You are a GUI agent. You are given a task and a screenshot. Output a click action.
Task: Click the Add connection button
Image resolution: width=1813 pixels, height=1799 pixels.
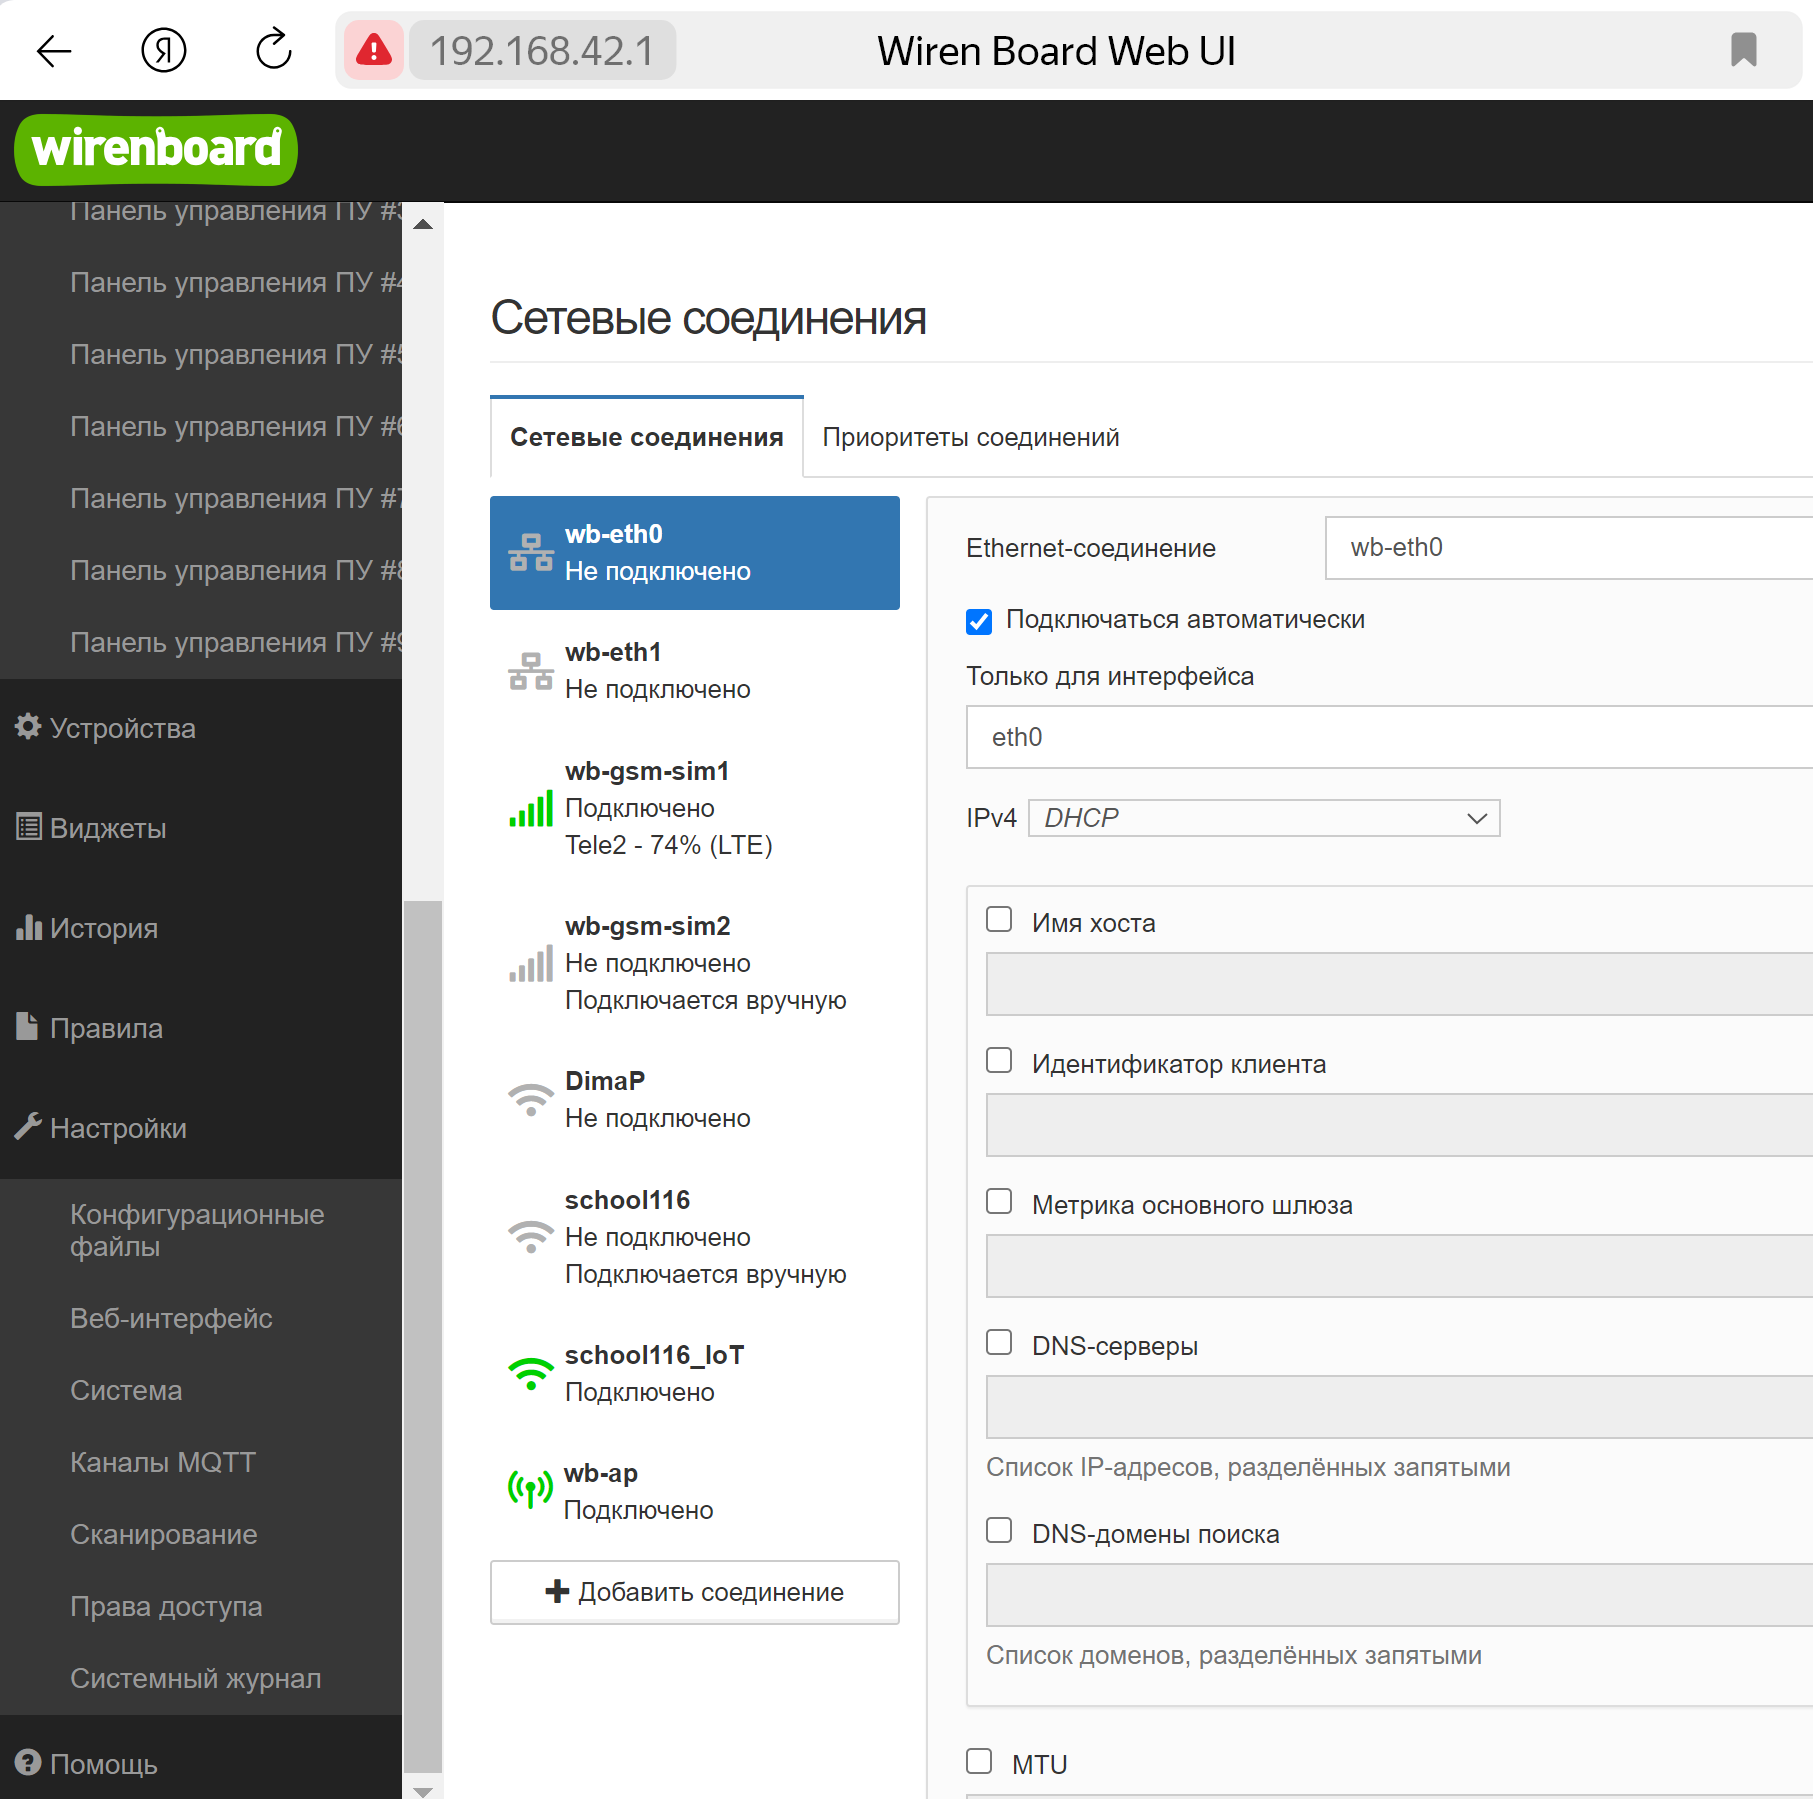point(695,1592)
